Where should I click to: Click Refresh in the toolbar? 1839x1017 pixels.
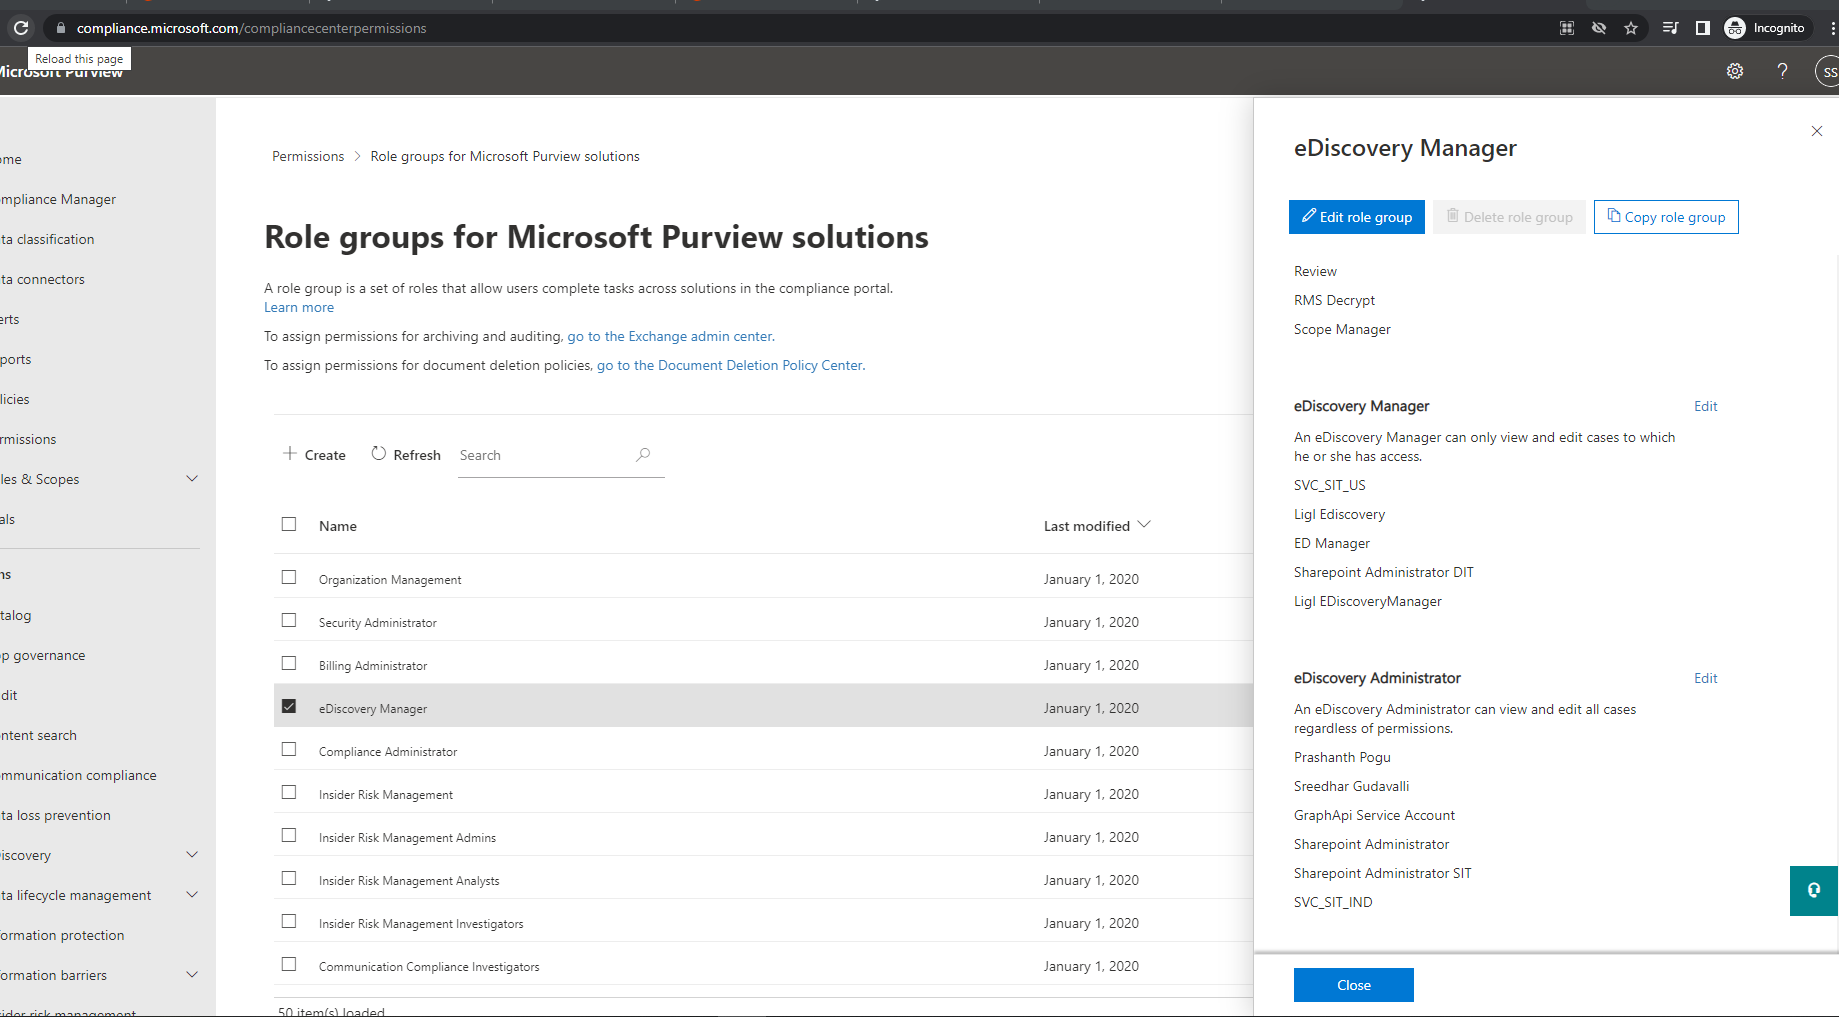[406, 455]
